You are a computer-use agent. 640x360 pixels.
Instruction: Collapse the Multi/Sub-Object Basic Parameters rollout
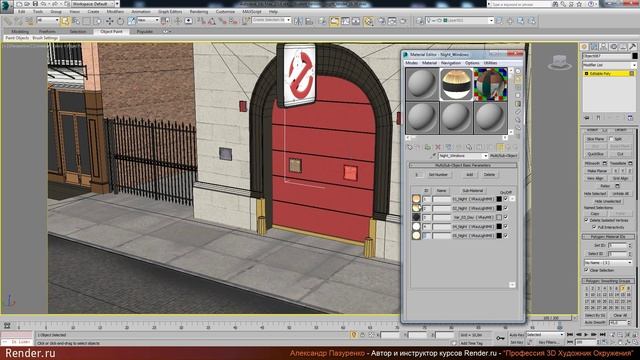[x=463, y=165]
